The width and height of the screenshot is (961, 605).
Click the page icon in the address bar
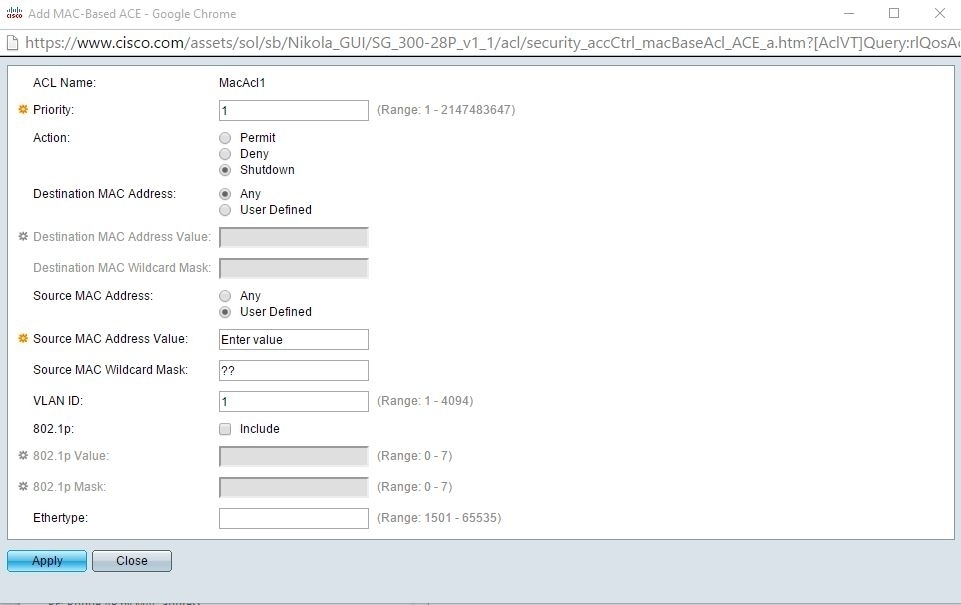click(11, 42)
